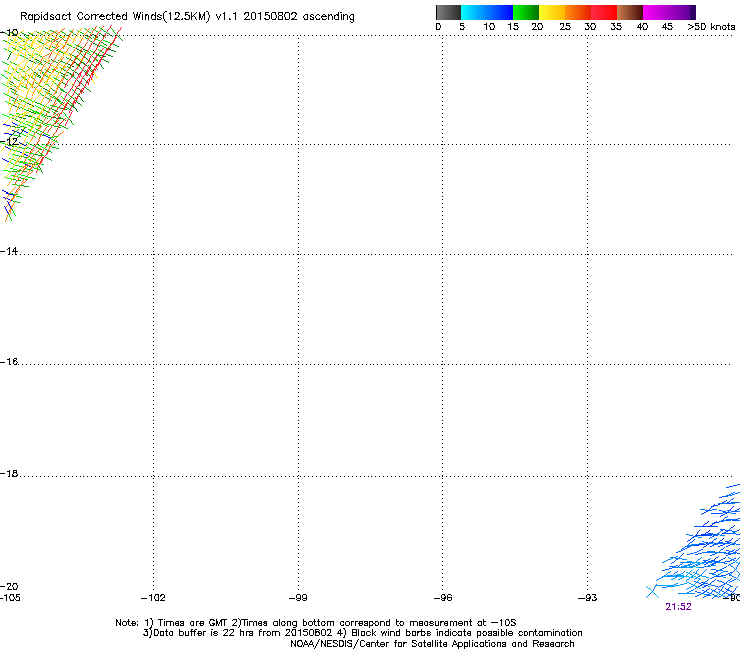Click the latitude label -18
This screenshot has height=650, width=740.
(9, 473)
